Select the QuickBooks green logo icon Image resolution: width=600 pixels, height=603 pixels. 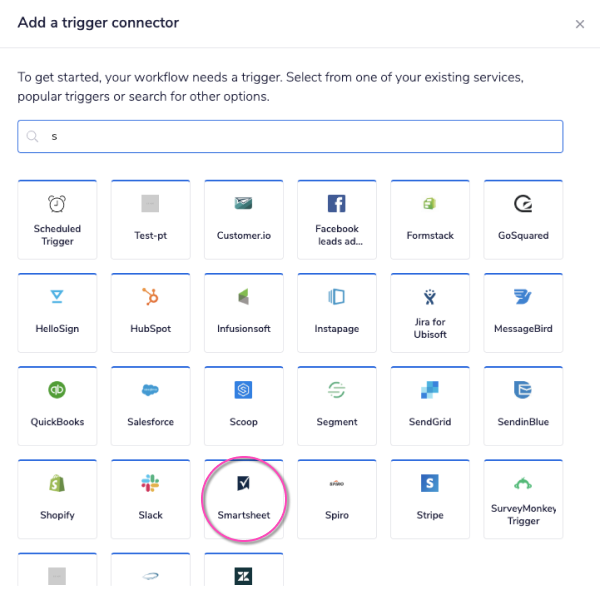click(x=57, y=390)
